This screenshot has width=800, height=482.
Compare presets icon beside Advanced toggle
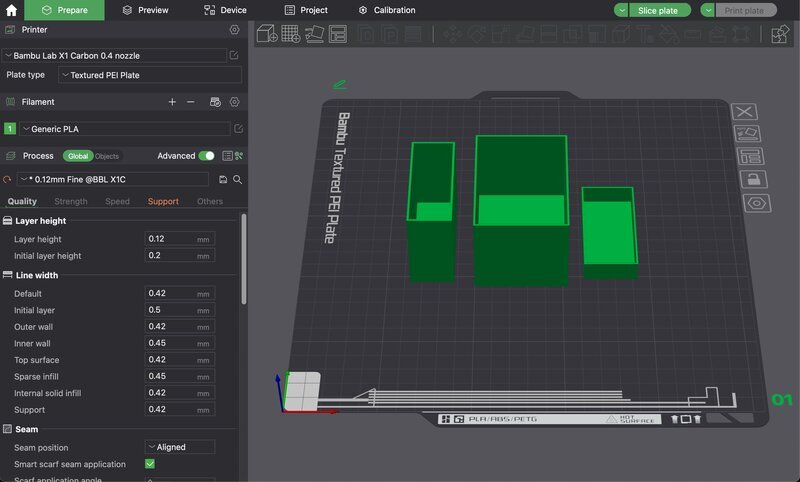(239, 156)
